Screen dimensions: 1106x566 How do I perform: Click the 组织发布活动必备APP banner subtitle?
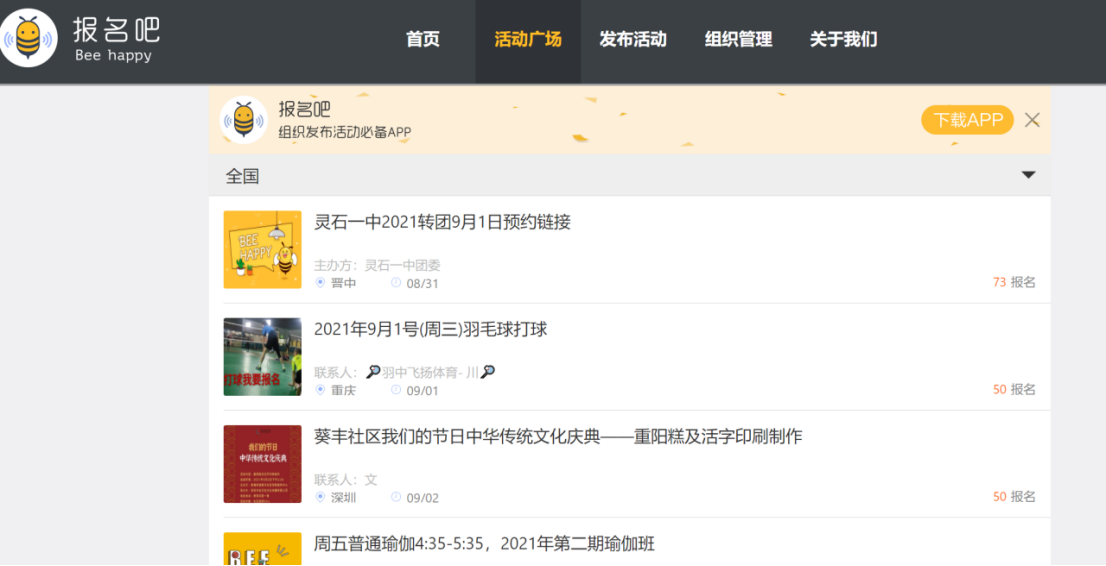345,132
